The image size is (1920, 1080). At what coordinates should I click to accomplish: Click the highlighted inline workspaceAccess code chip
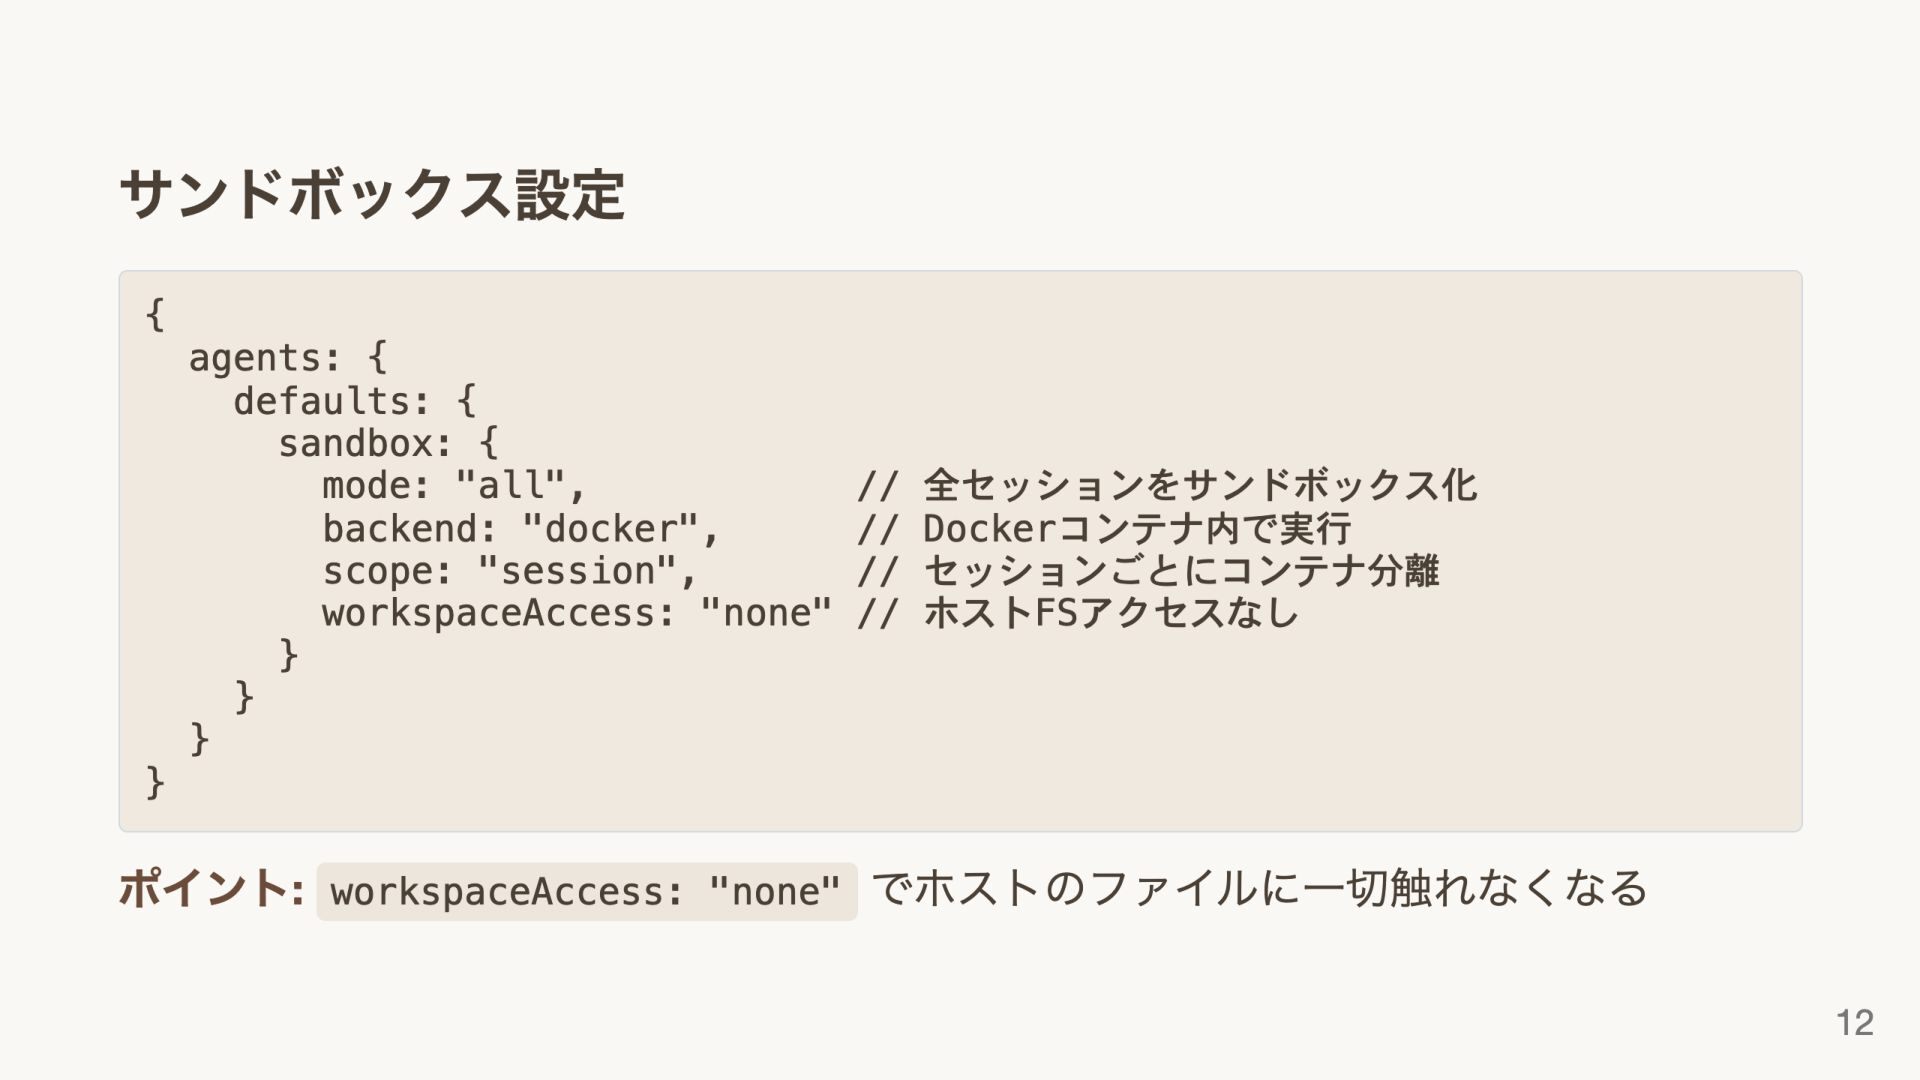point(586,891)
